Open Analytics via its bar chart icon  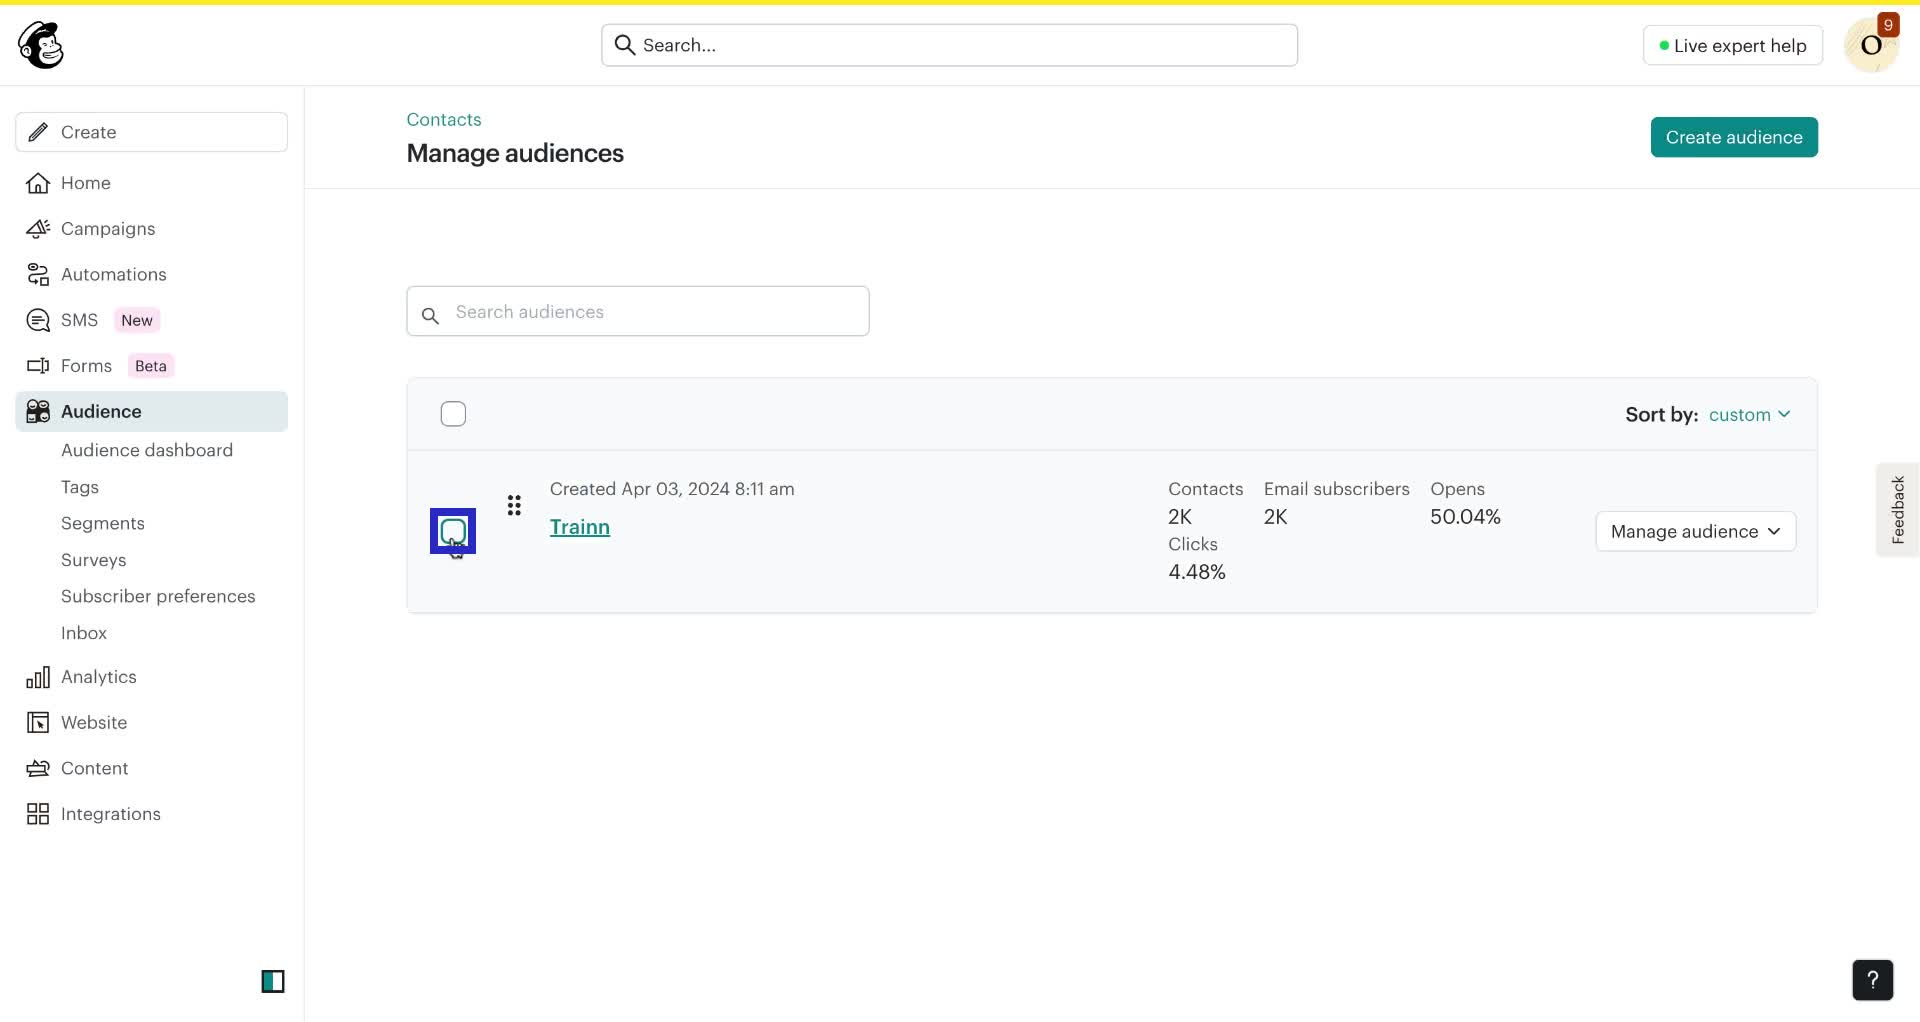tap(37, 676)
